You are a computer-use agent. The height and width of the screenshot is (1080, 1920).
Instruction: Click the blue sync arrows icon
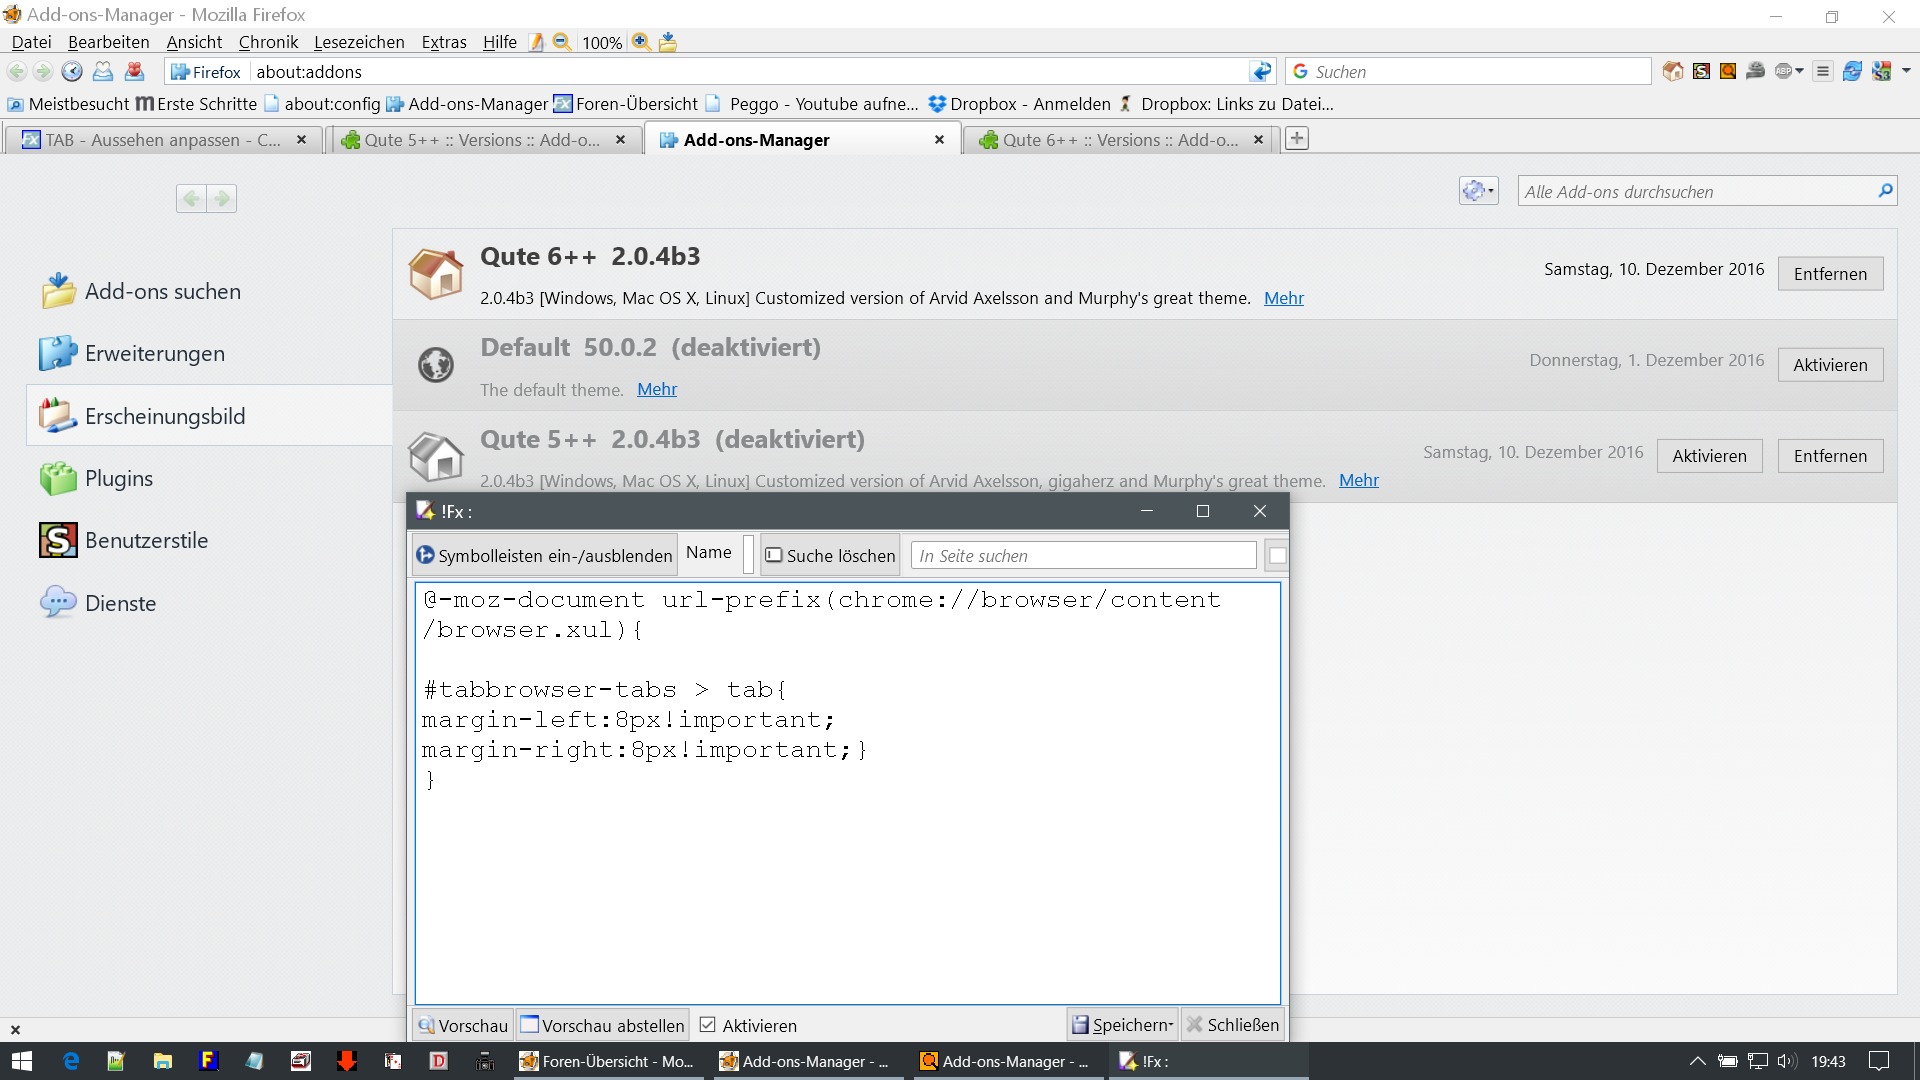[x=1852, y=72]
